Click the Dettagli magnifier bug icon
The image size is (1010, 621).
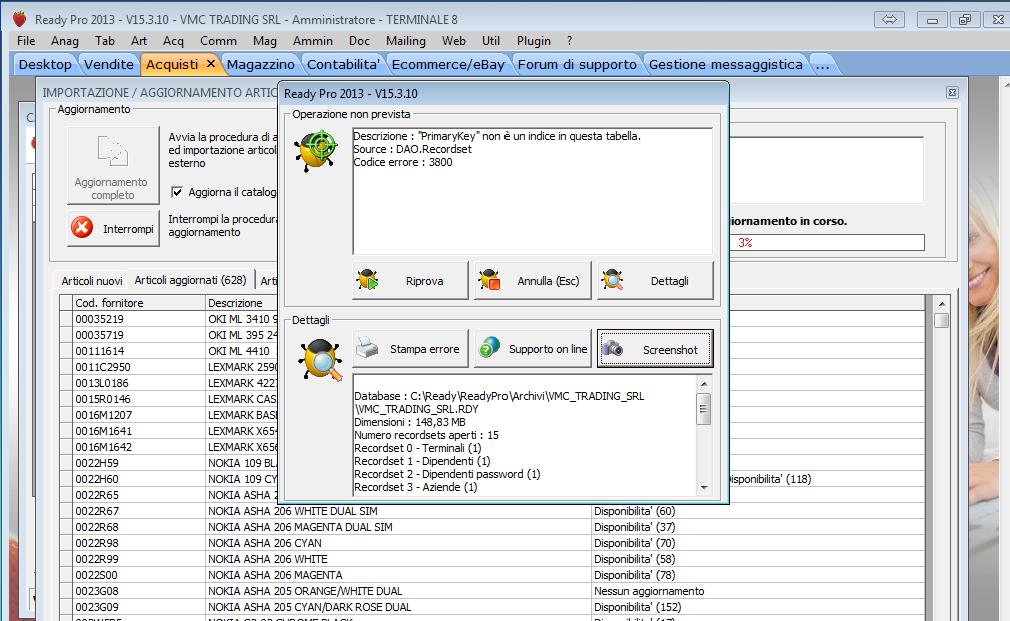612,280
